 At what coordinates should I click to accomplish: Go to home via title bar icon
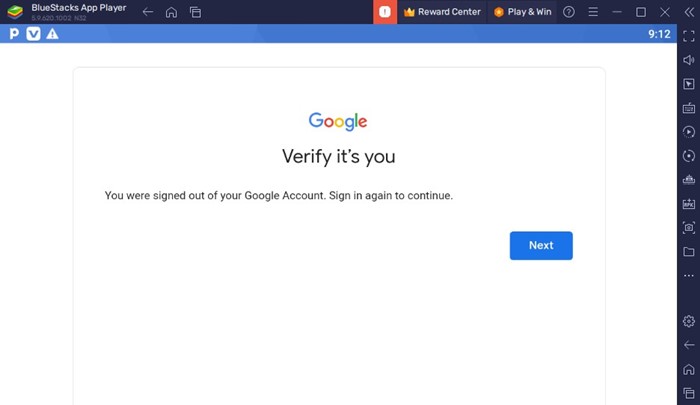[171, 12]
